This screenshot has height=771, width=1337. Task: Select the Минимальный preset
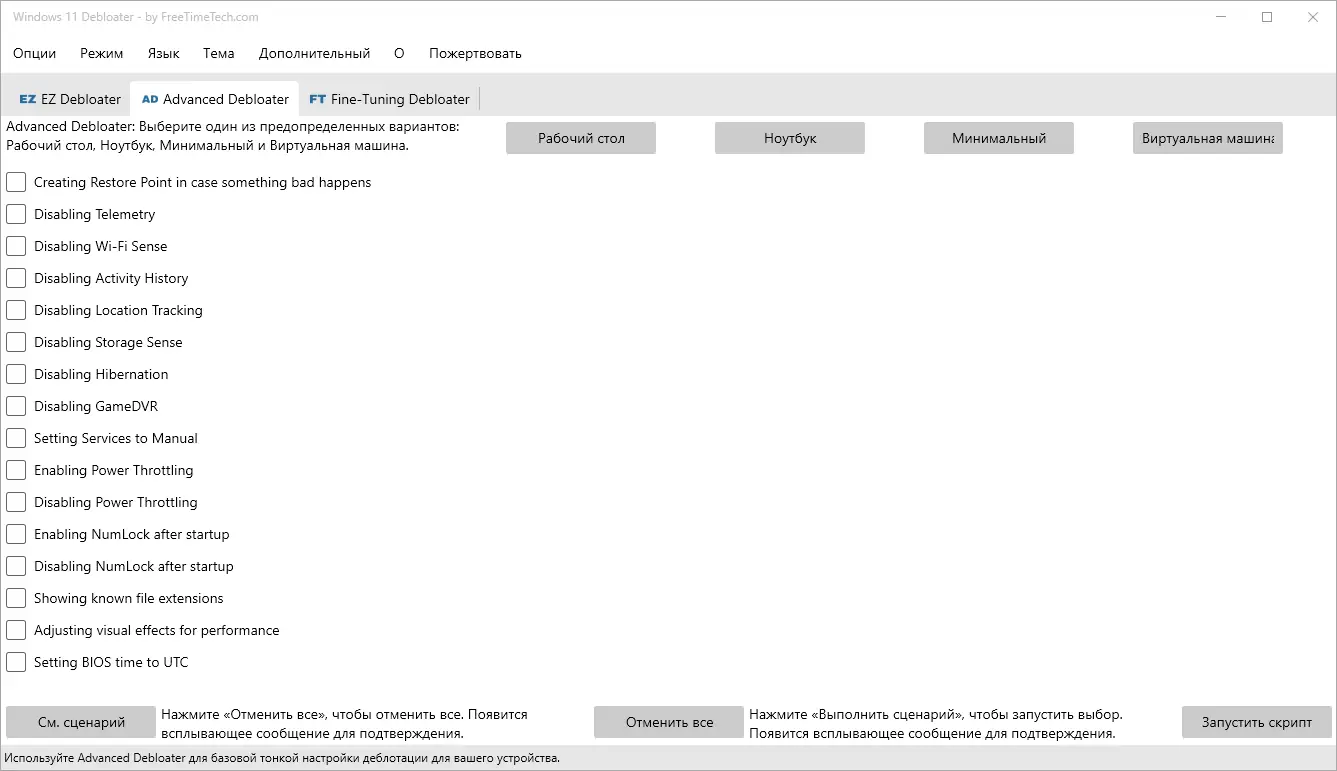998,138
